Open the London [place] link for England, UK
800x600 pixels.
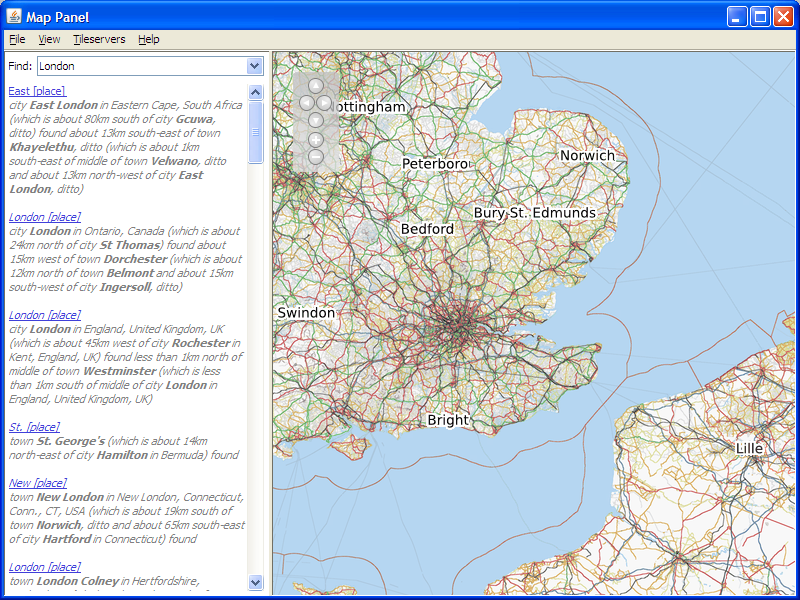coord(45,315)
